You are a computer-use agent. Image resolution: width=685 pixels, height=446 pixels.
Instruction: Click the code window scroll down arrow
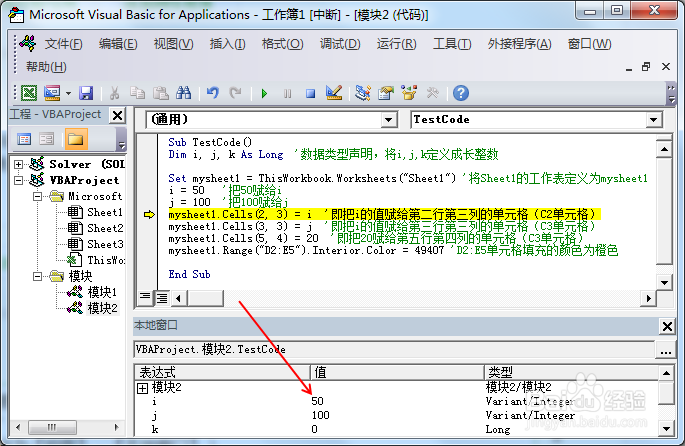[664, 282]
